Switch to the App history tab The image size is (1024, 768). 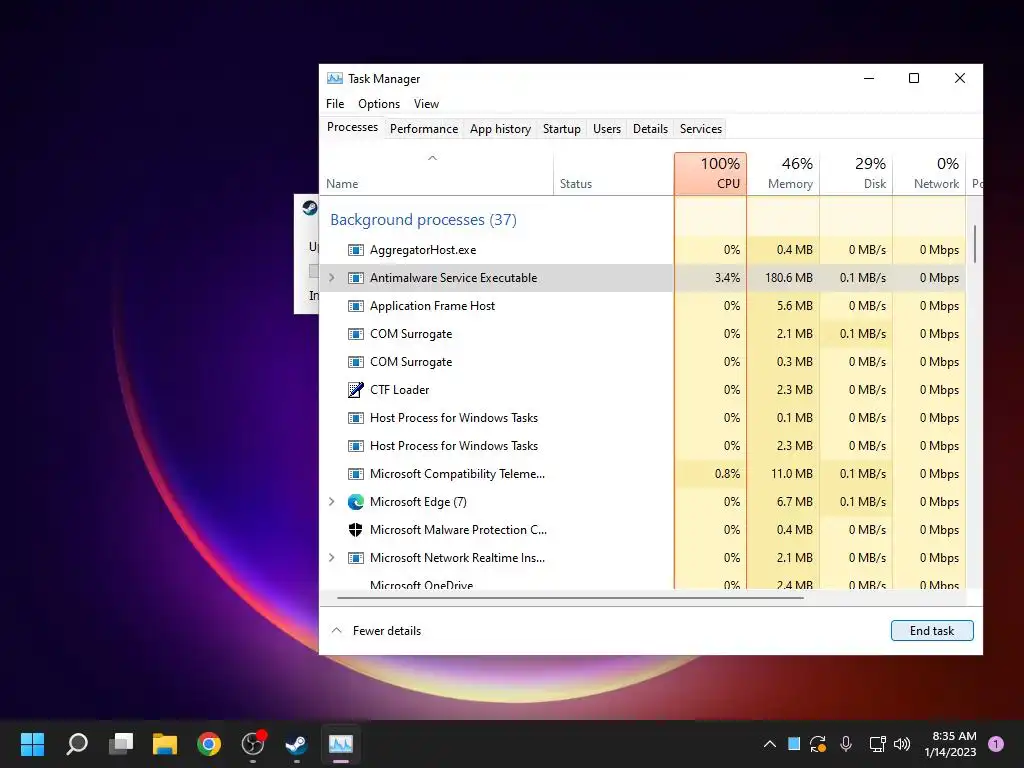[x=500, y=129]
